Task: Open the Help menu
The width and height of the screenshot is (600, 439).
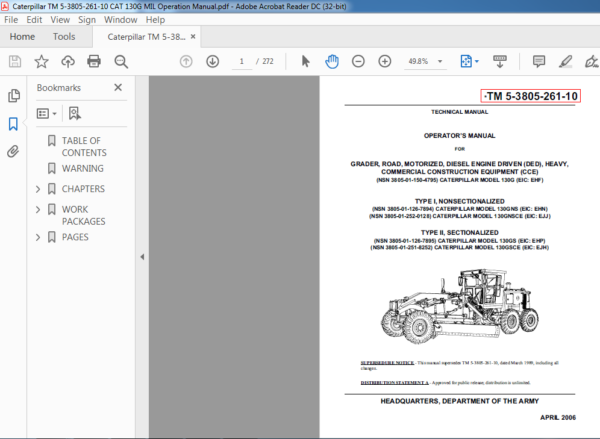Action: pos(155,20)
